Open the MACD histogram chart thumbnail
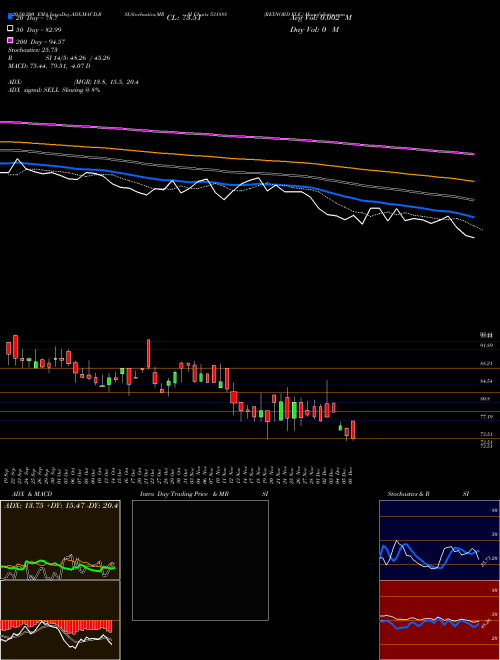The height and width of the screenshot is (660, 500). point(60,620)
